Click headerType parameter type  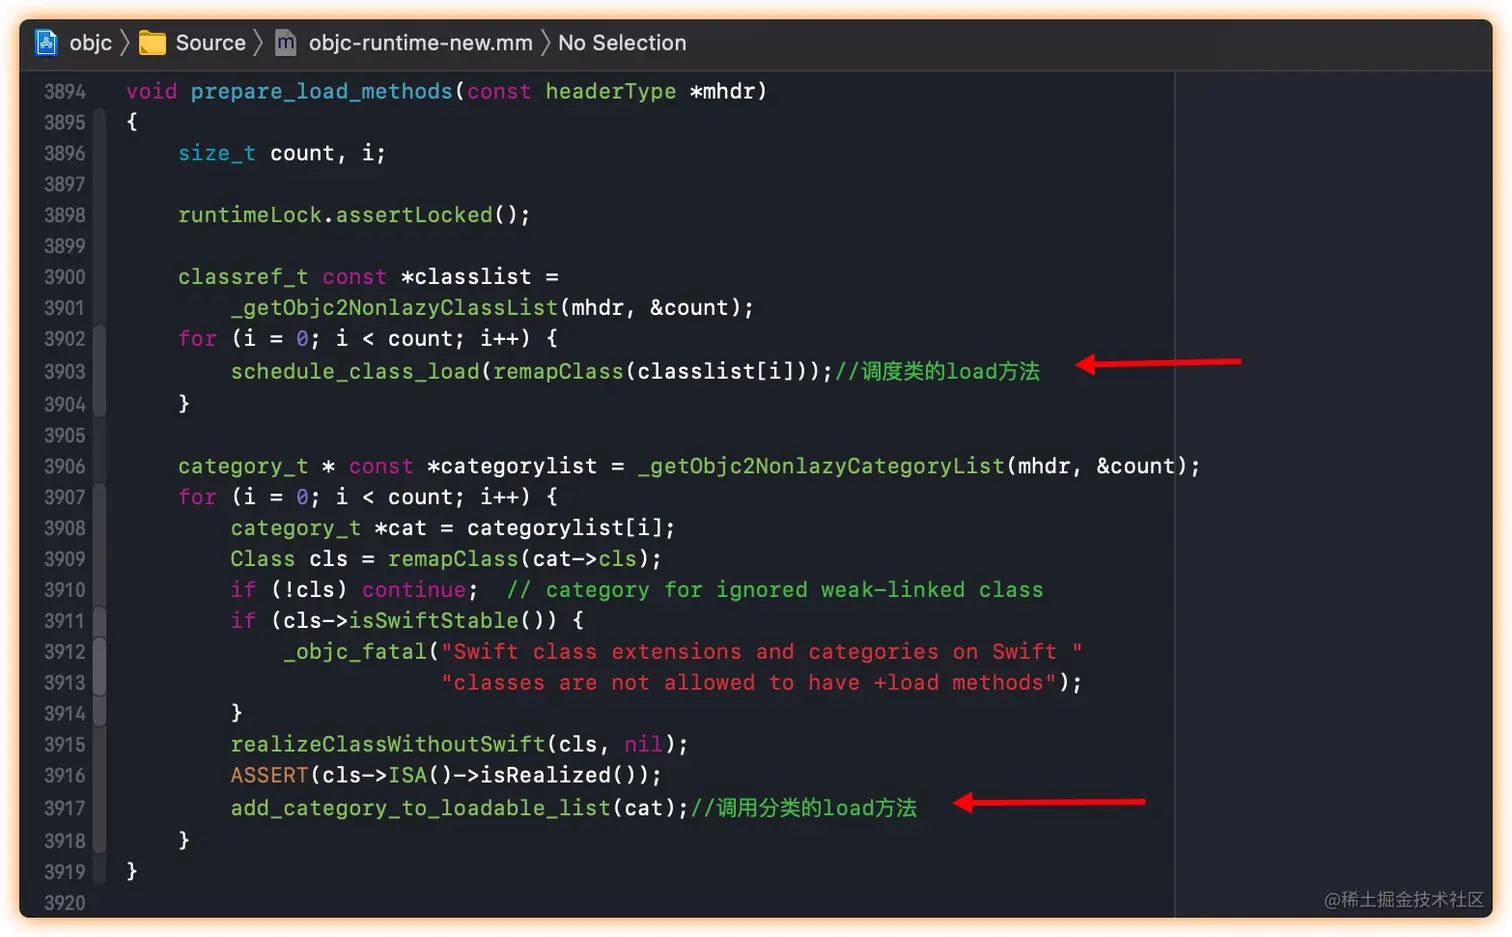pyautogui.click(x=610, y=92)
